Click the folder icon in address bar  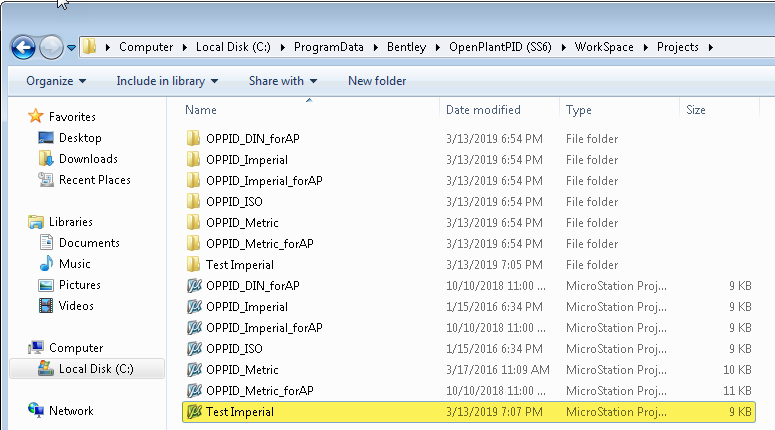[x=89, y=47]
